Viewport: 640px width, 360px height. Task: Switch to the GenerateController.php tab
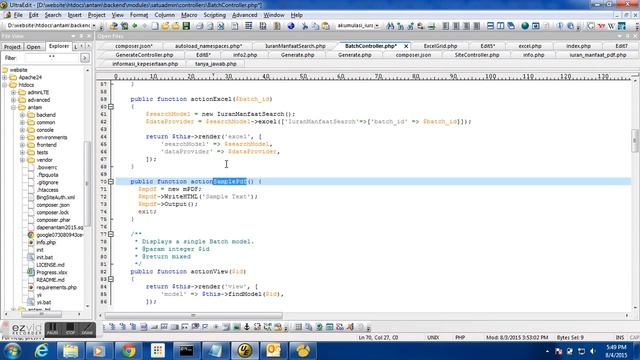tap(144, 55)
